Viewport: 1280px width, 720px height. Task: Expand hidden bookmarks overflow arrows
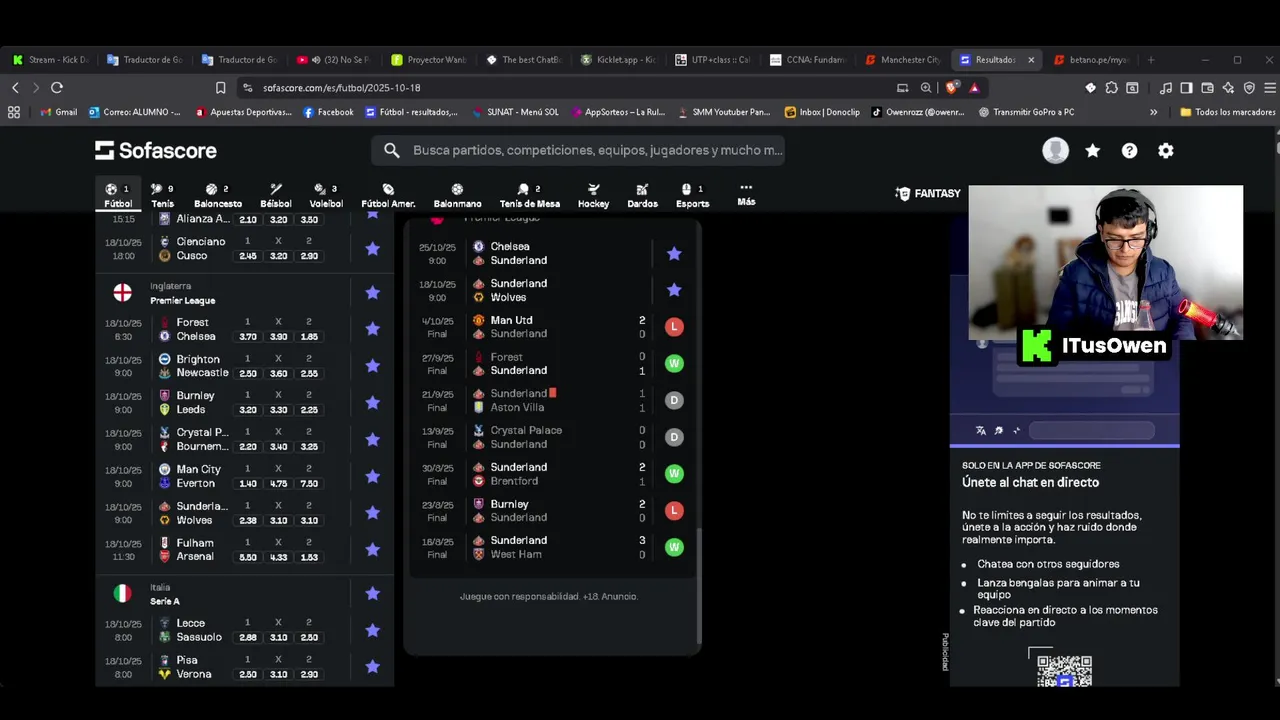pyautogui.click(x=1153, y=112)
